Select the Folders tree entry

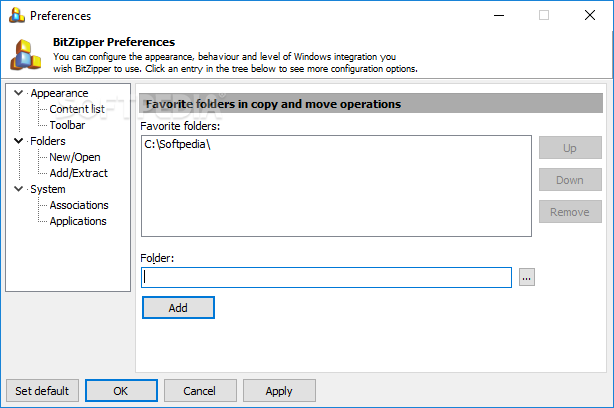coord(48,141)
